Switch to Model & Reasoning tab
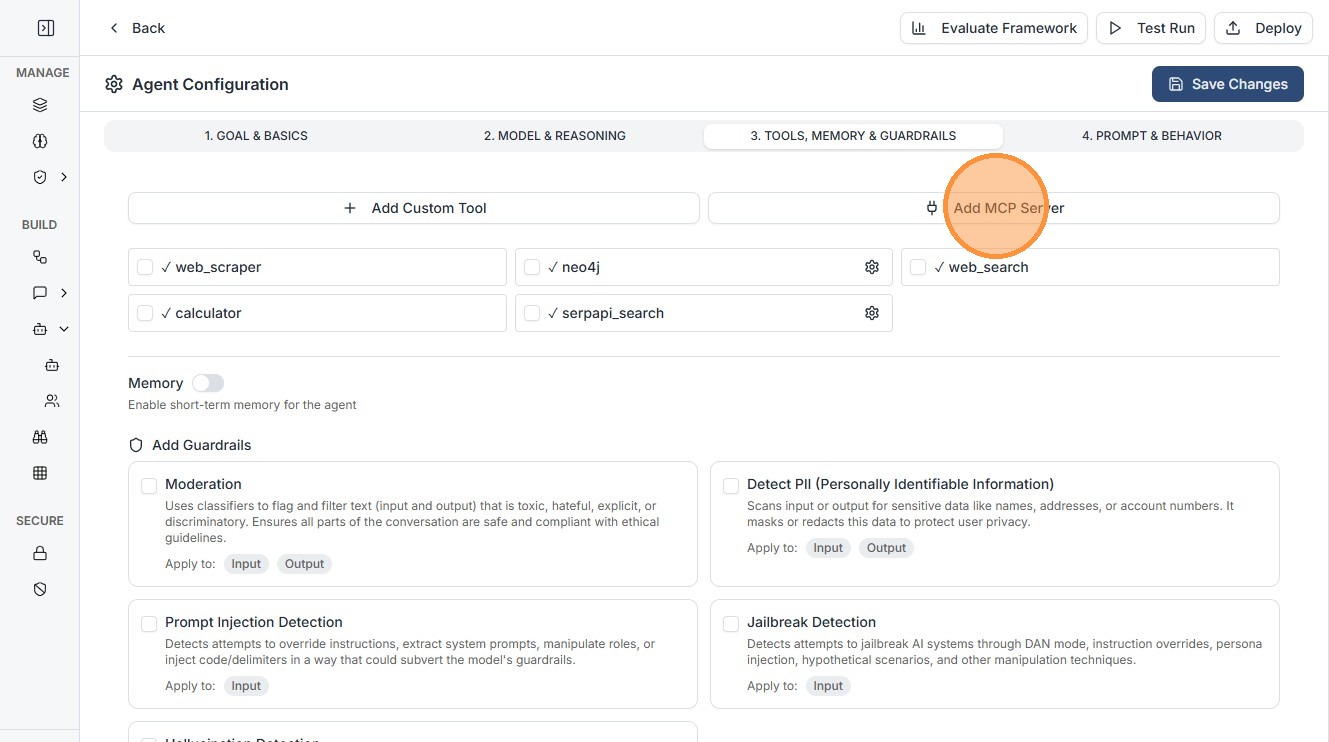 point(554,136)
